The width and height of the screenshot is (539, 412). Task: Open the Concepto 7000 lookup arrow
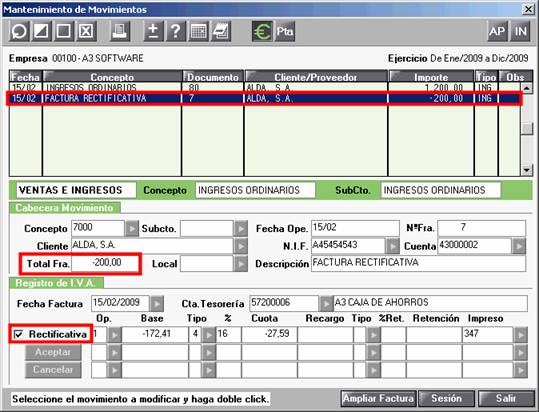coord(131,229)
